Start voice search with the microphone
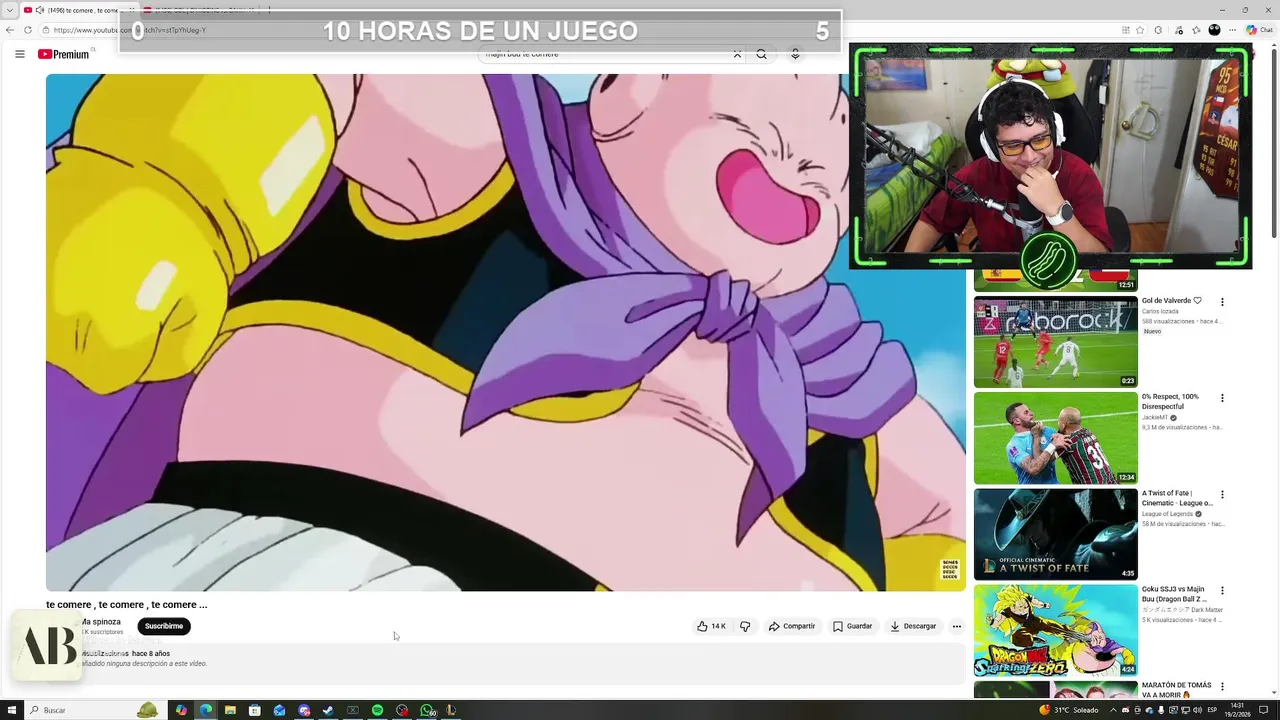Screen dimensions: 1280x720 point(795,54)
